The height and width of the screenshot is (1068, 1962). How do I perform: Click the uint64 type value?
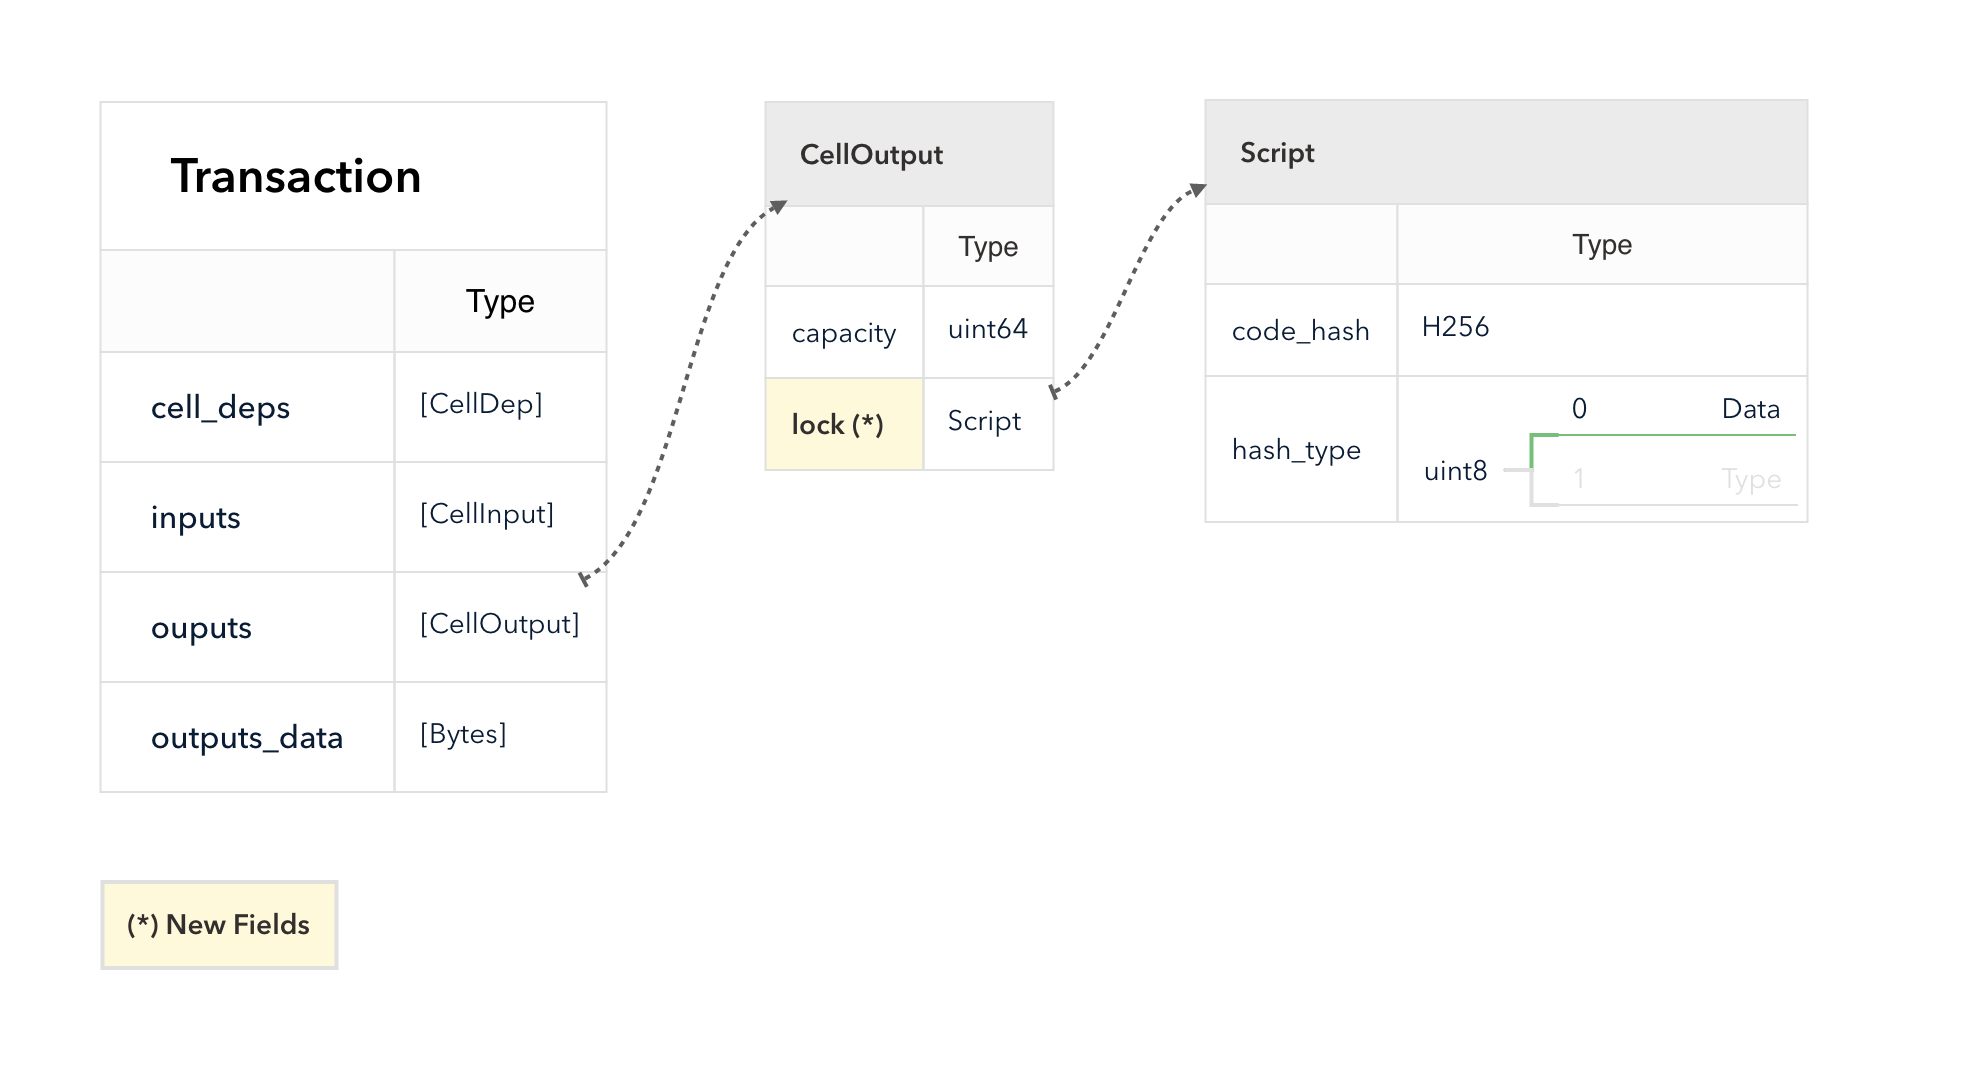(x=987, y=329)
